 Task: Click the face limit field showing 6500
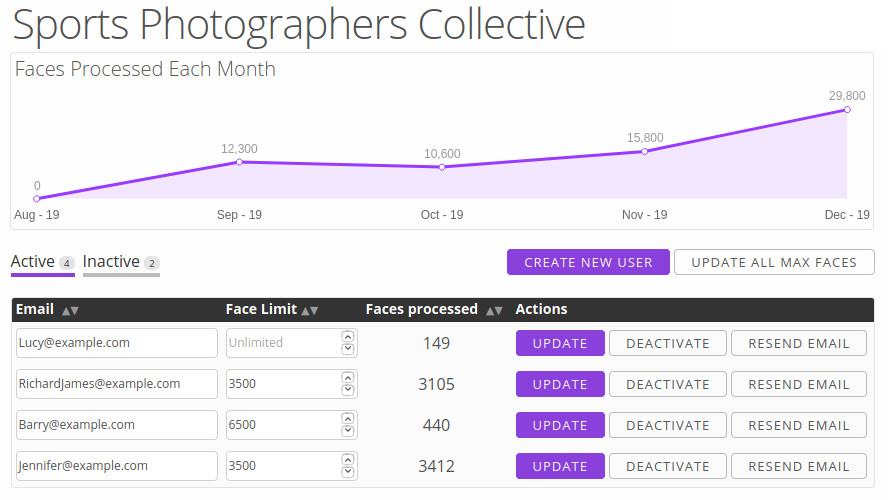(282, 425)
